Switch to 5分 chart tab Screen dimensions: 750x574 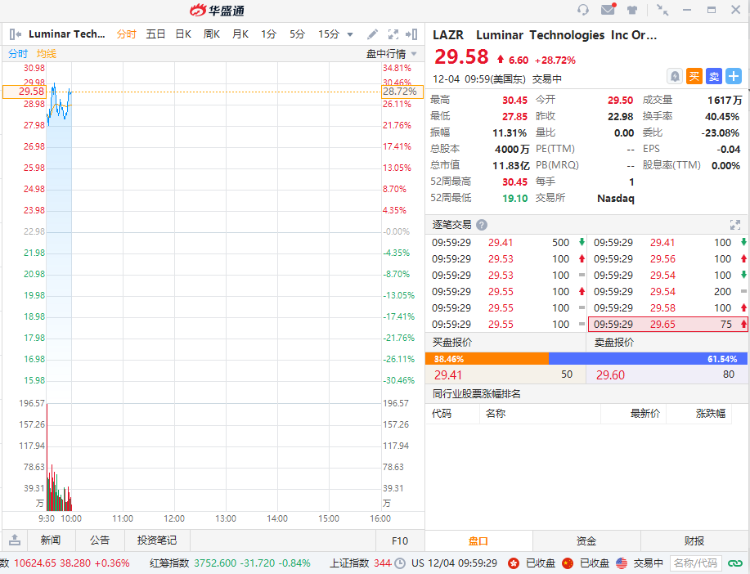pos(297,34)
